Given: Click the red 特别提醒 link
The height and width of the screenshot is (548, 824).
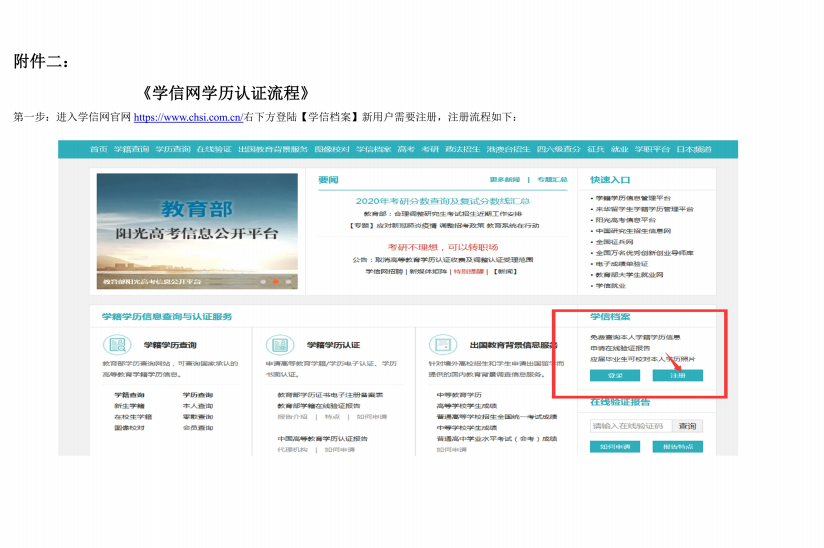Looking at the screenshot, I should click(x=469, y=272).
